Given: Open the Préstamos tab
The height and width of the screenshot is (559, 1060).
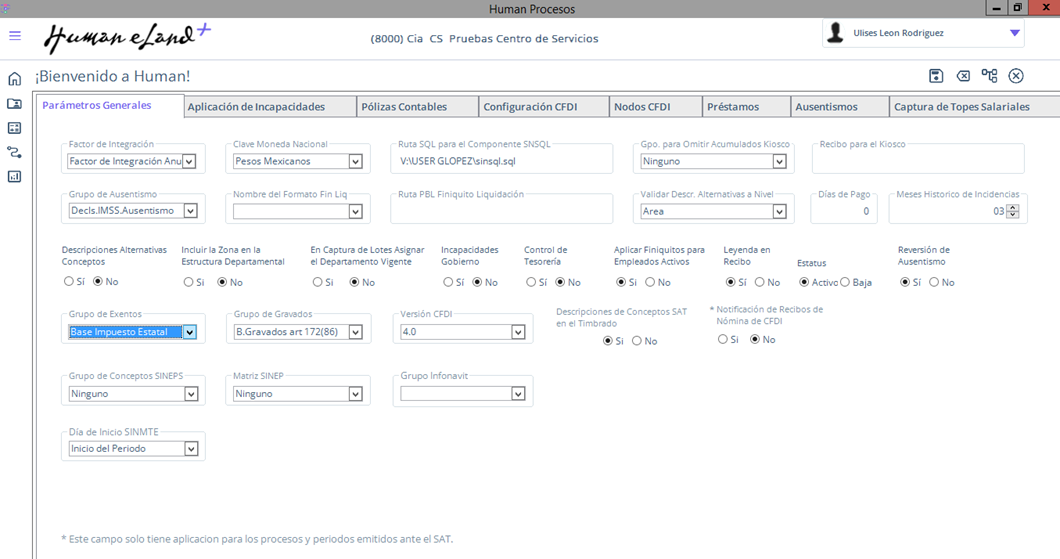Looking at the screenshot, I should click(732, 107).
